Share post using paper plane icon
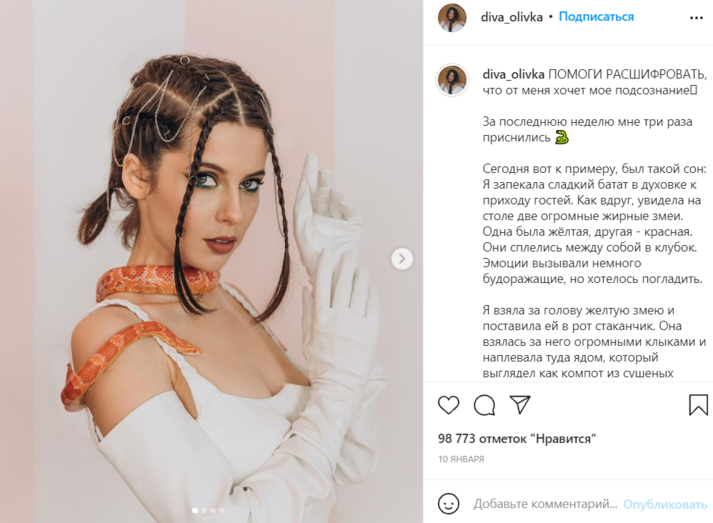713x523 pixels. click(520, 404)
